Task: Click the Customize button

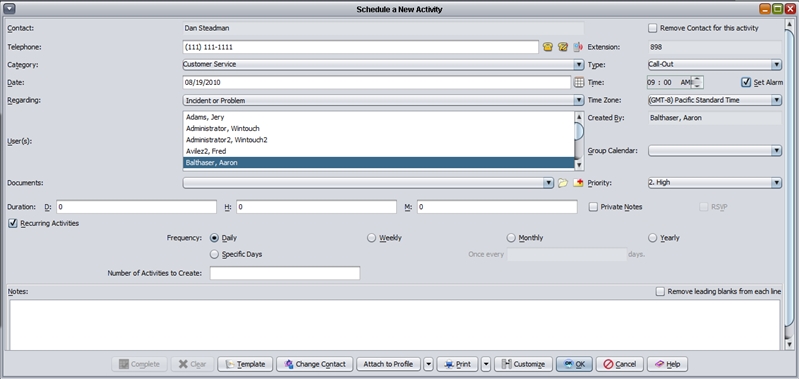Action: (x=523, y=364)
